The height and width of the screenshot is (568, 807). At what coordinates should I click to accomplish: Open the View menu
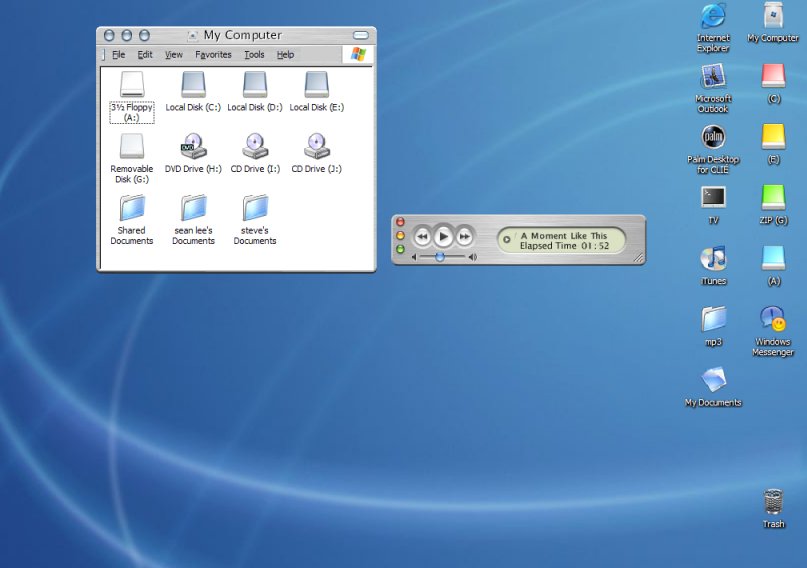[173, 55]
